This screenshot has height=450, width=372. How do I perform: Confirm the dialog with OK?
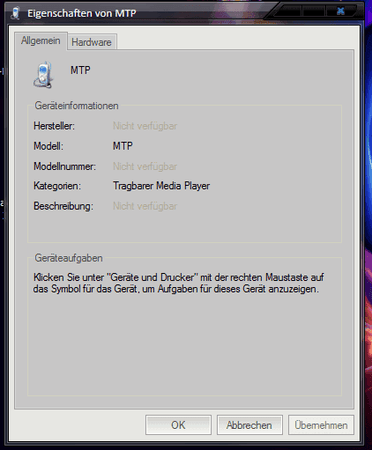178,425
